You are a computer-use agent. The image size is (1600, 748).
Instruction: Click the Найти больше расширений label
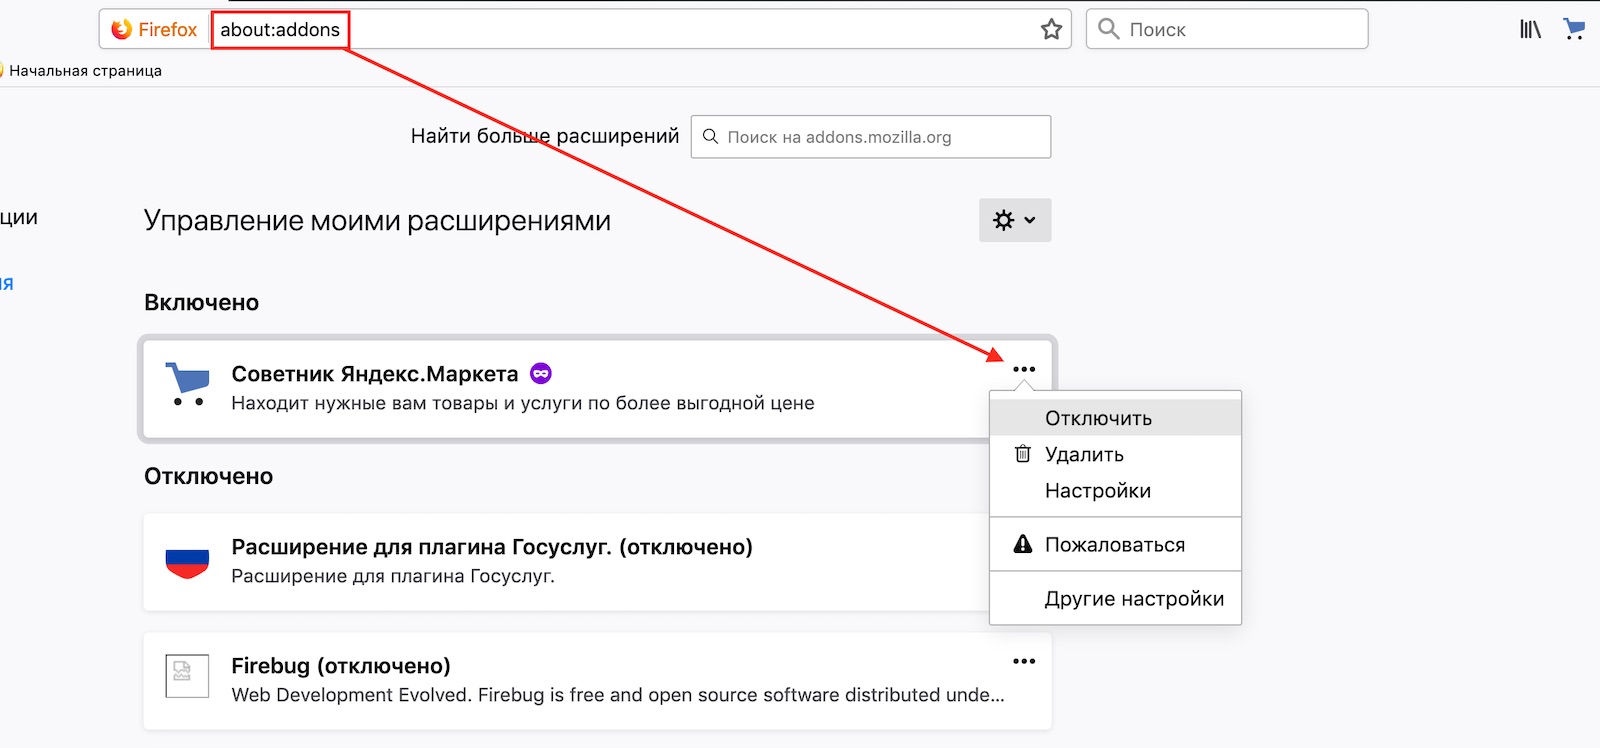545,136
